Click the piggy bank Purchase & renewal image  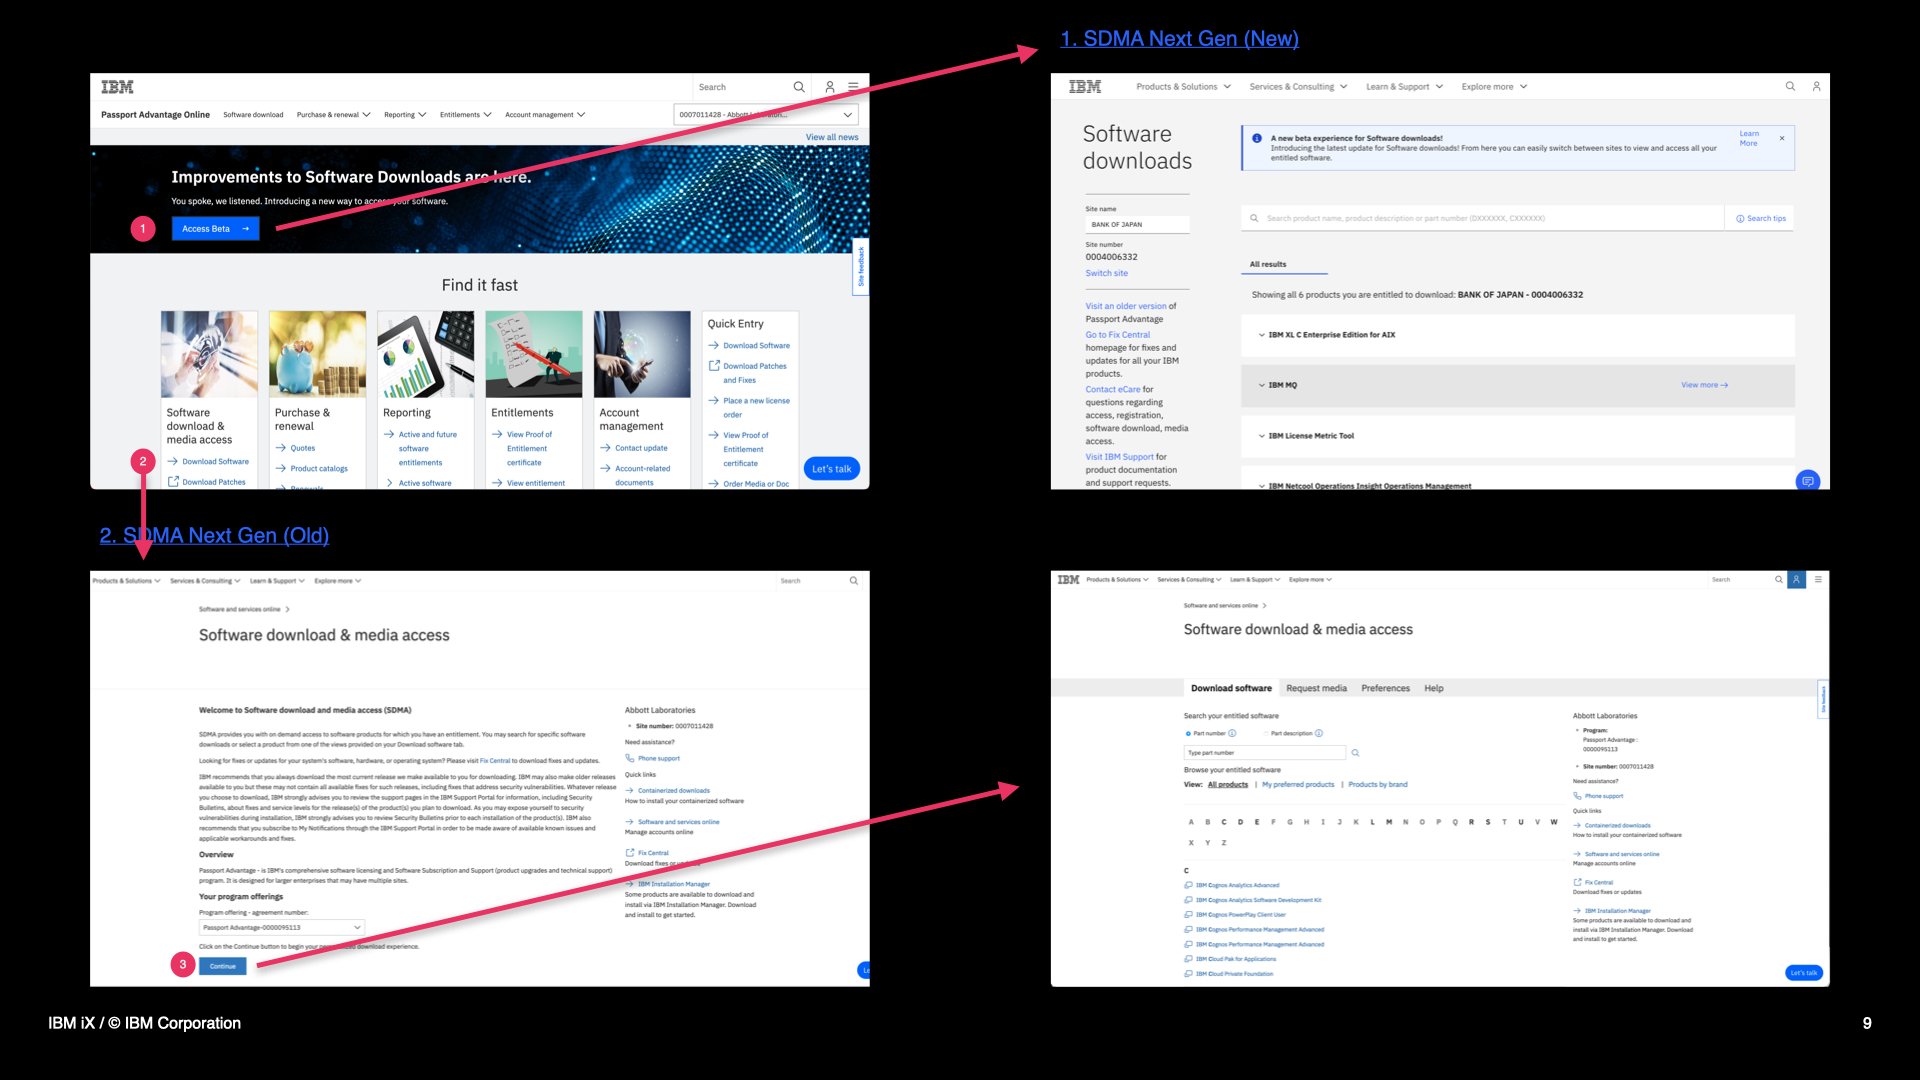pos(317,354)
